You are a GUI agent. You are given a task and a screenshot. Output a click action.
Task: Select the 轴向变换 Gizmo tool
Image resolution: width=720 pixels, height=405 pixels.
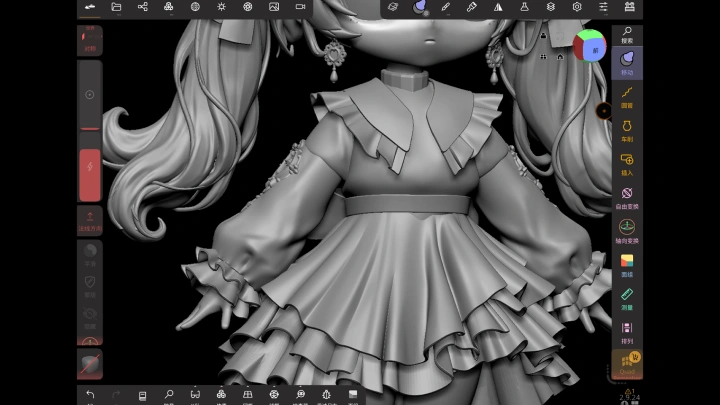coord(627,232)
